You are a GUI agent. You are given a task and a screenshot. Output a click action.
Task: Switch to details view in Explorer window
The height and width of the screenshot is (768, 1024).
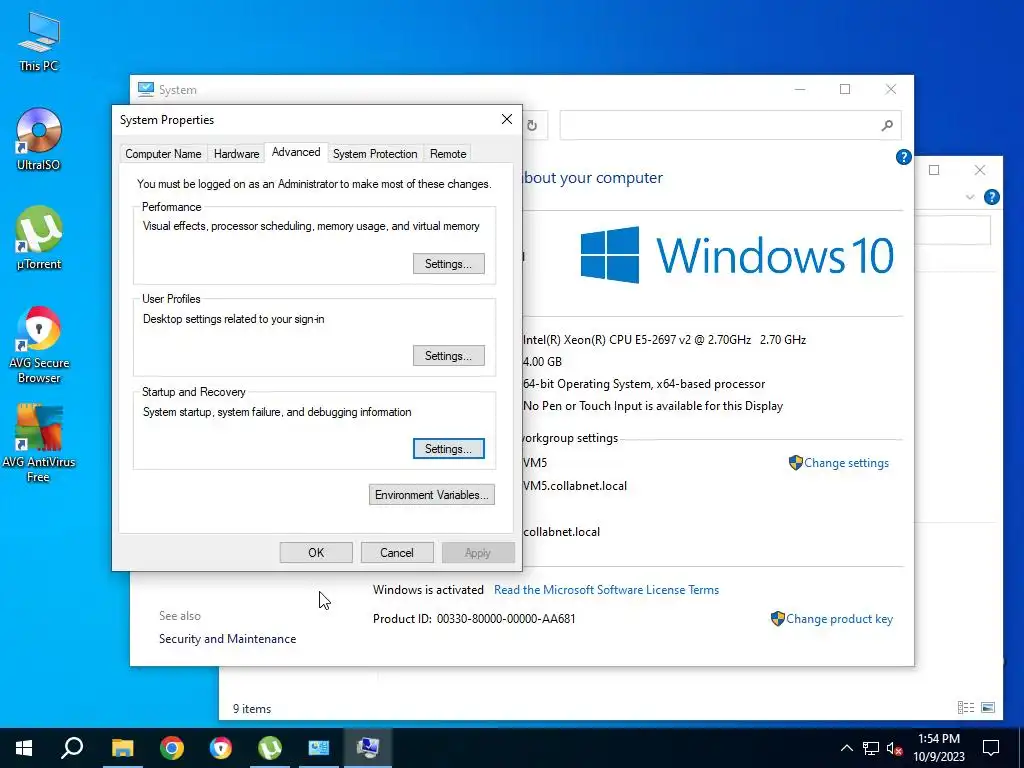pos(966,708)
